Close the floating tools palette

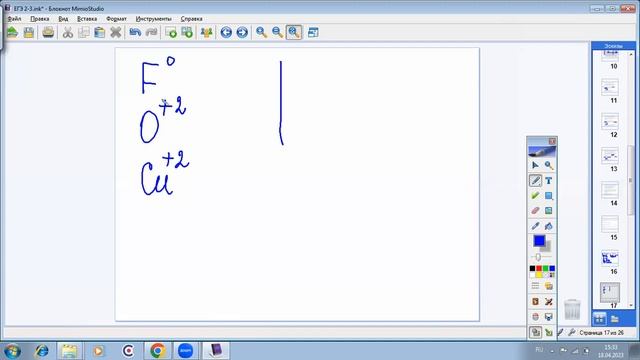pyautogui.click(x=552, y=141)
